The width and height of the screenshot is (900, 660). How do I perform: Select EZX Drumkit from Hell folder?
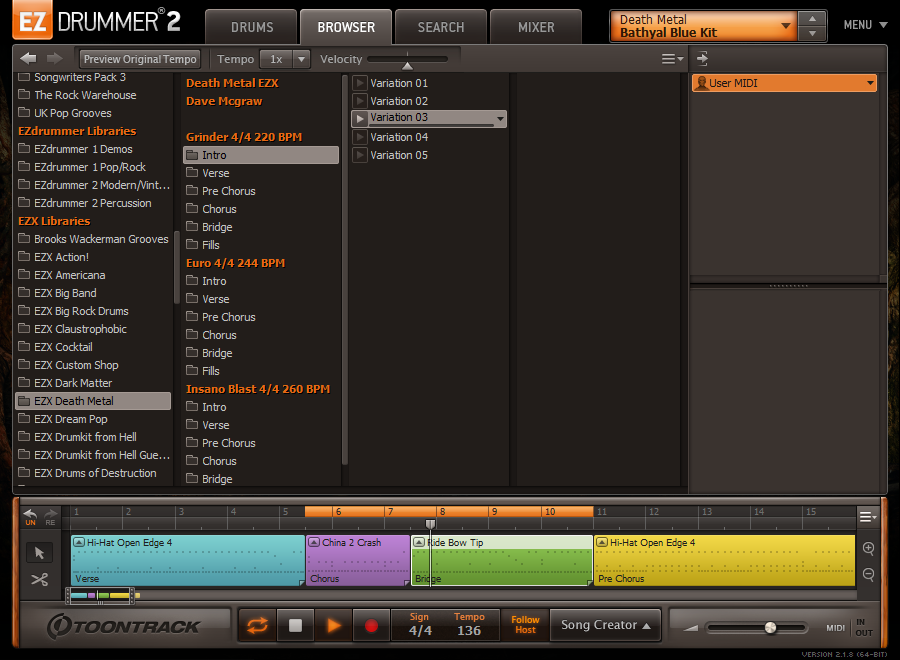tap(93, 437)
